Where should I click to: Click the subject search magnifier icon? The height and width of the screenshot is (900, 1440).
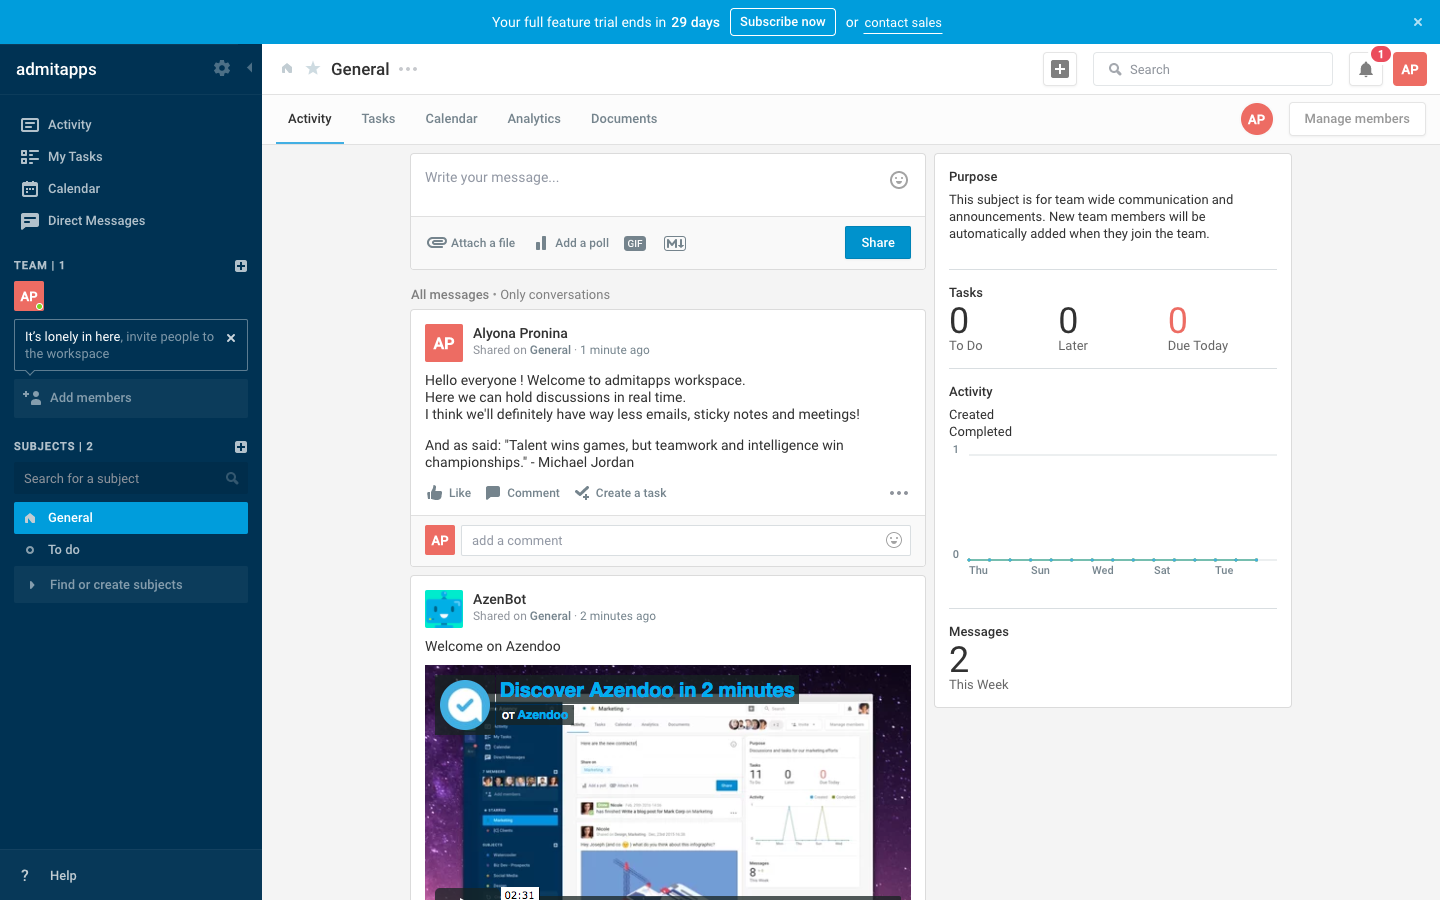[x=232, y=479]
